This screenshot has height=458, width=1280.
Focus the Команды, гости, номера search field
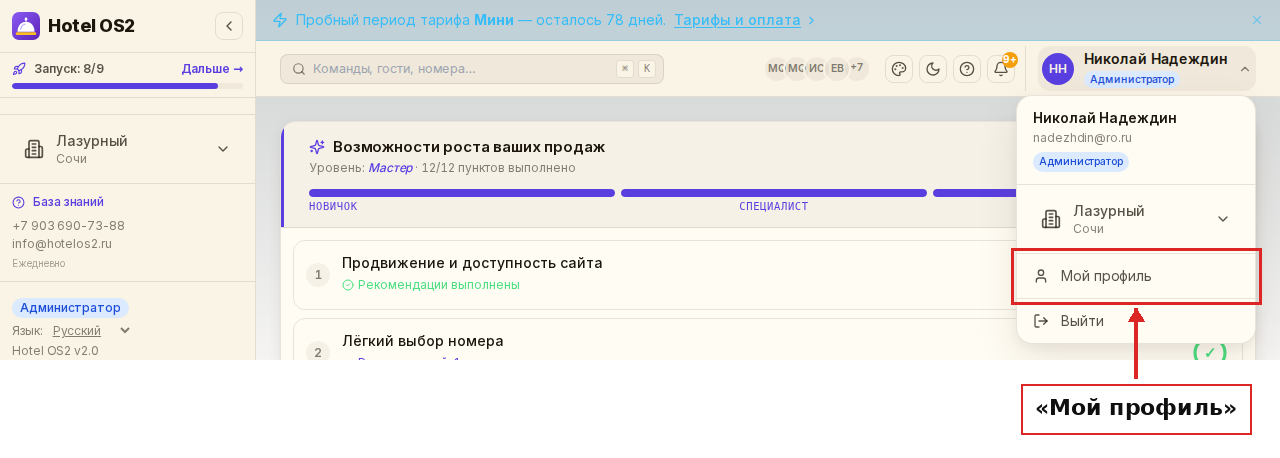pos(472,69)
